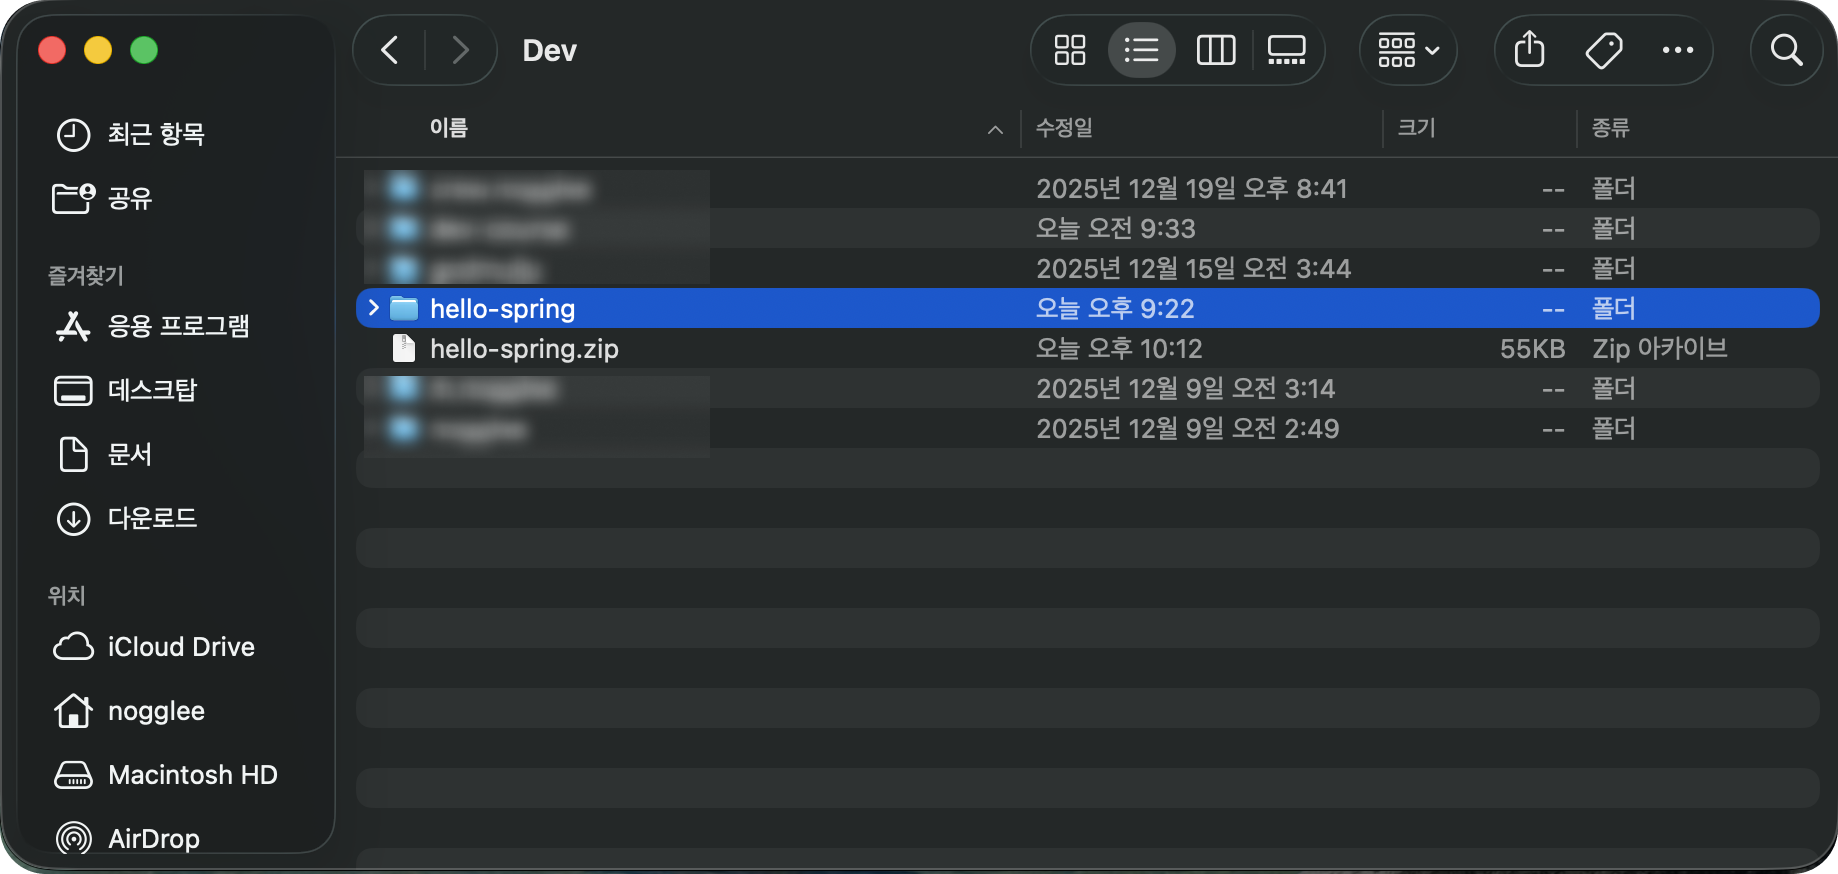Select the hello-spring folder row

point(700,308)
